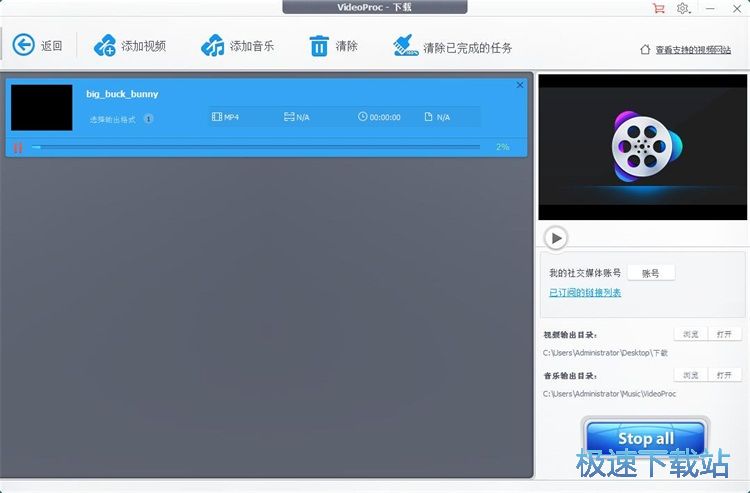Click the duration clock icon 00:00:00

[x=362, y=117]
